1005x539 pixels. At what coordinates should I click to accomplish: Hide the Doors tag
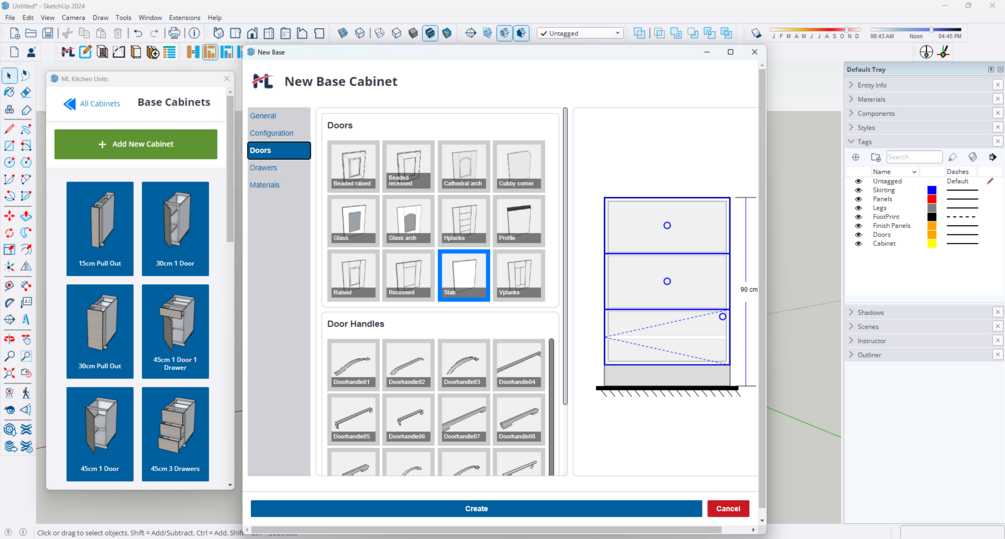[x=858, y=235]
